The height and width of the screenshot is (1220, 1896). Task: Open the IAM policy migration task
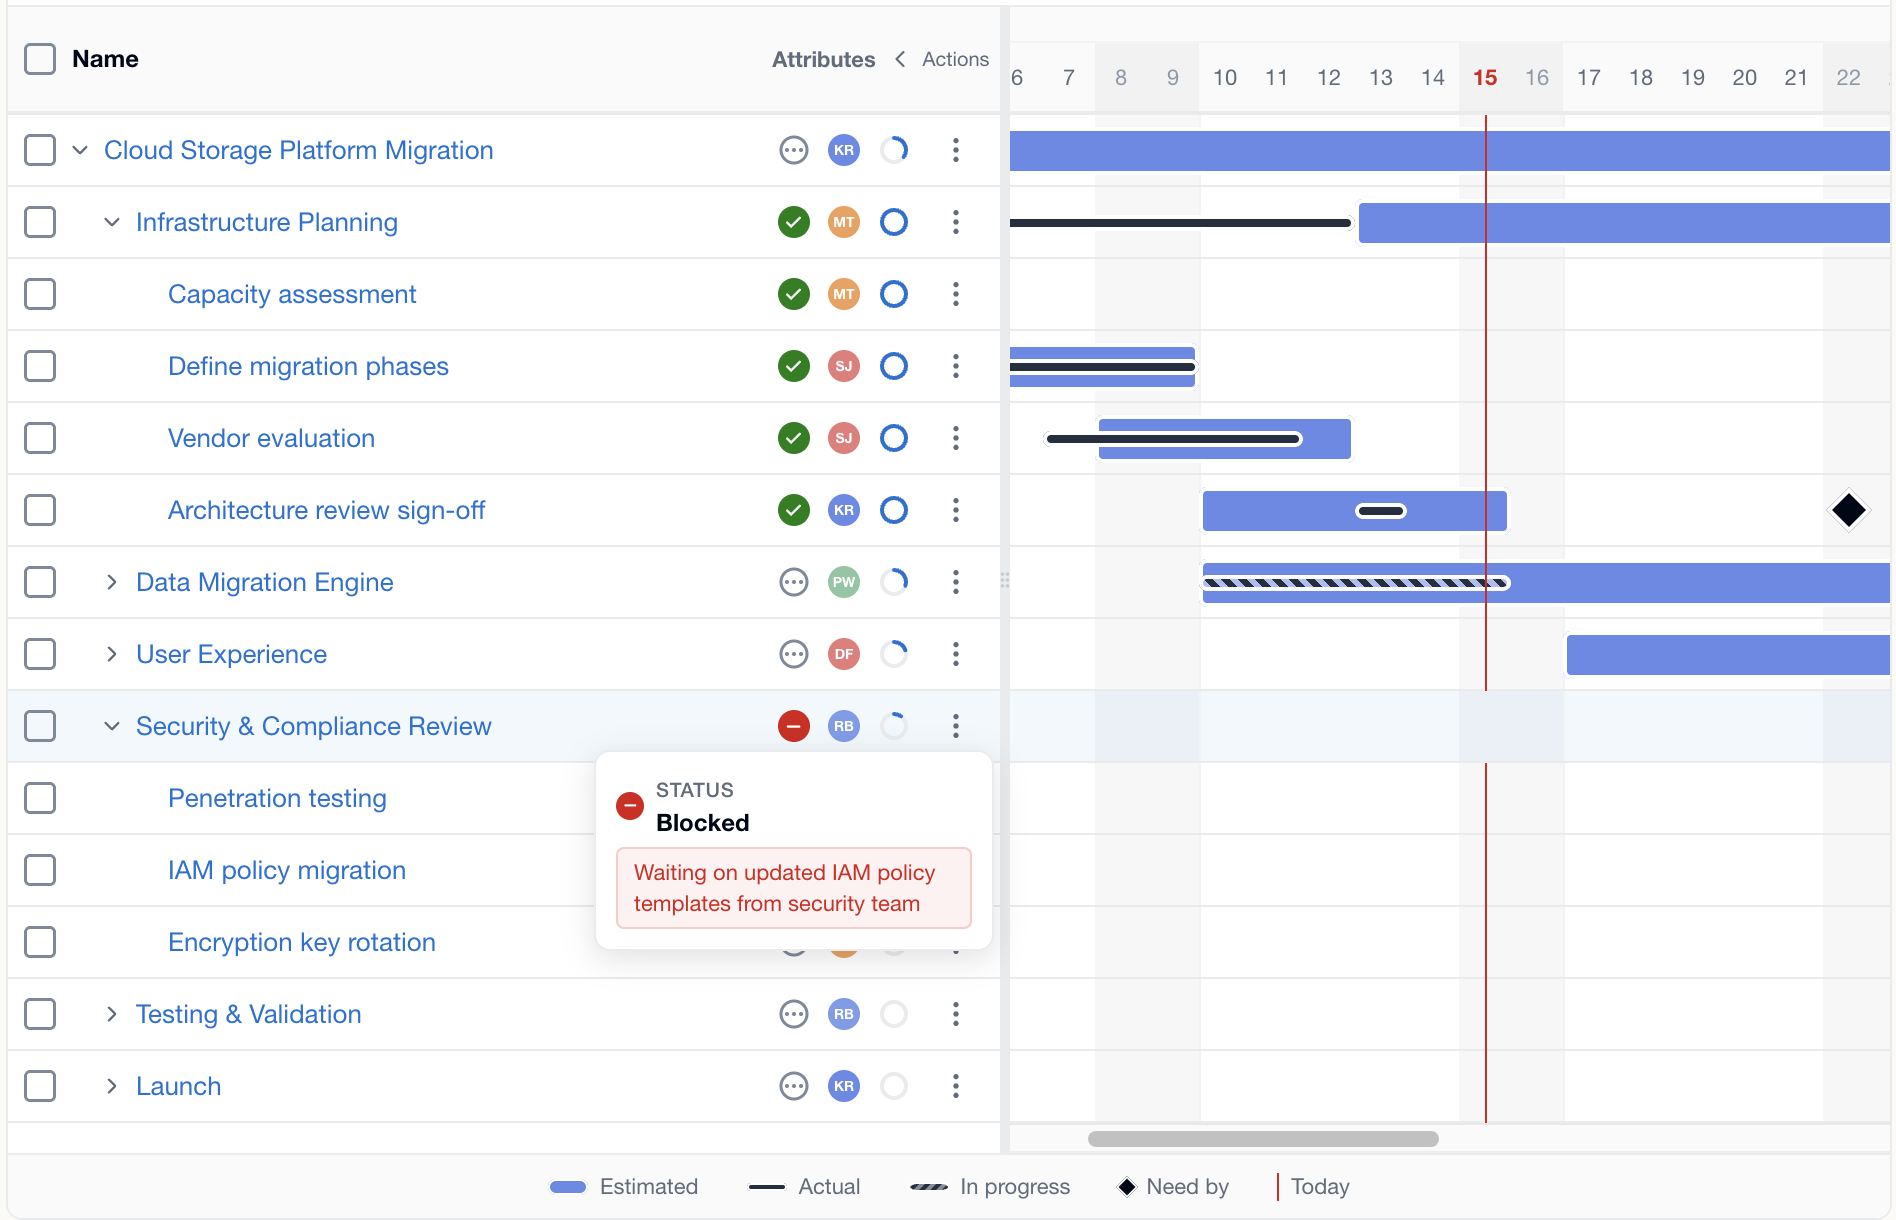286,870
